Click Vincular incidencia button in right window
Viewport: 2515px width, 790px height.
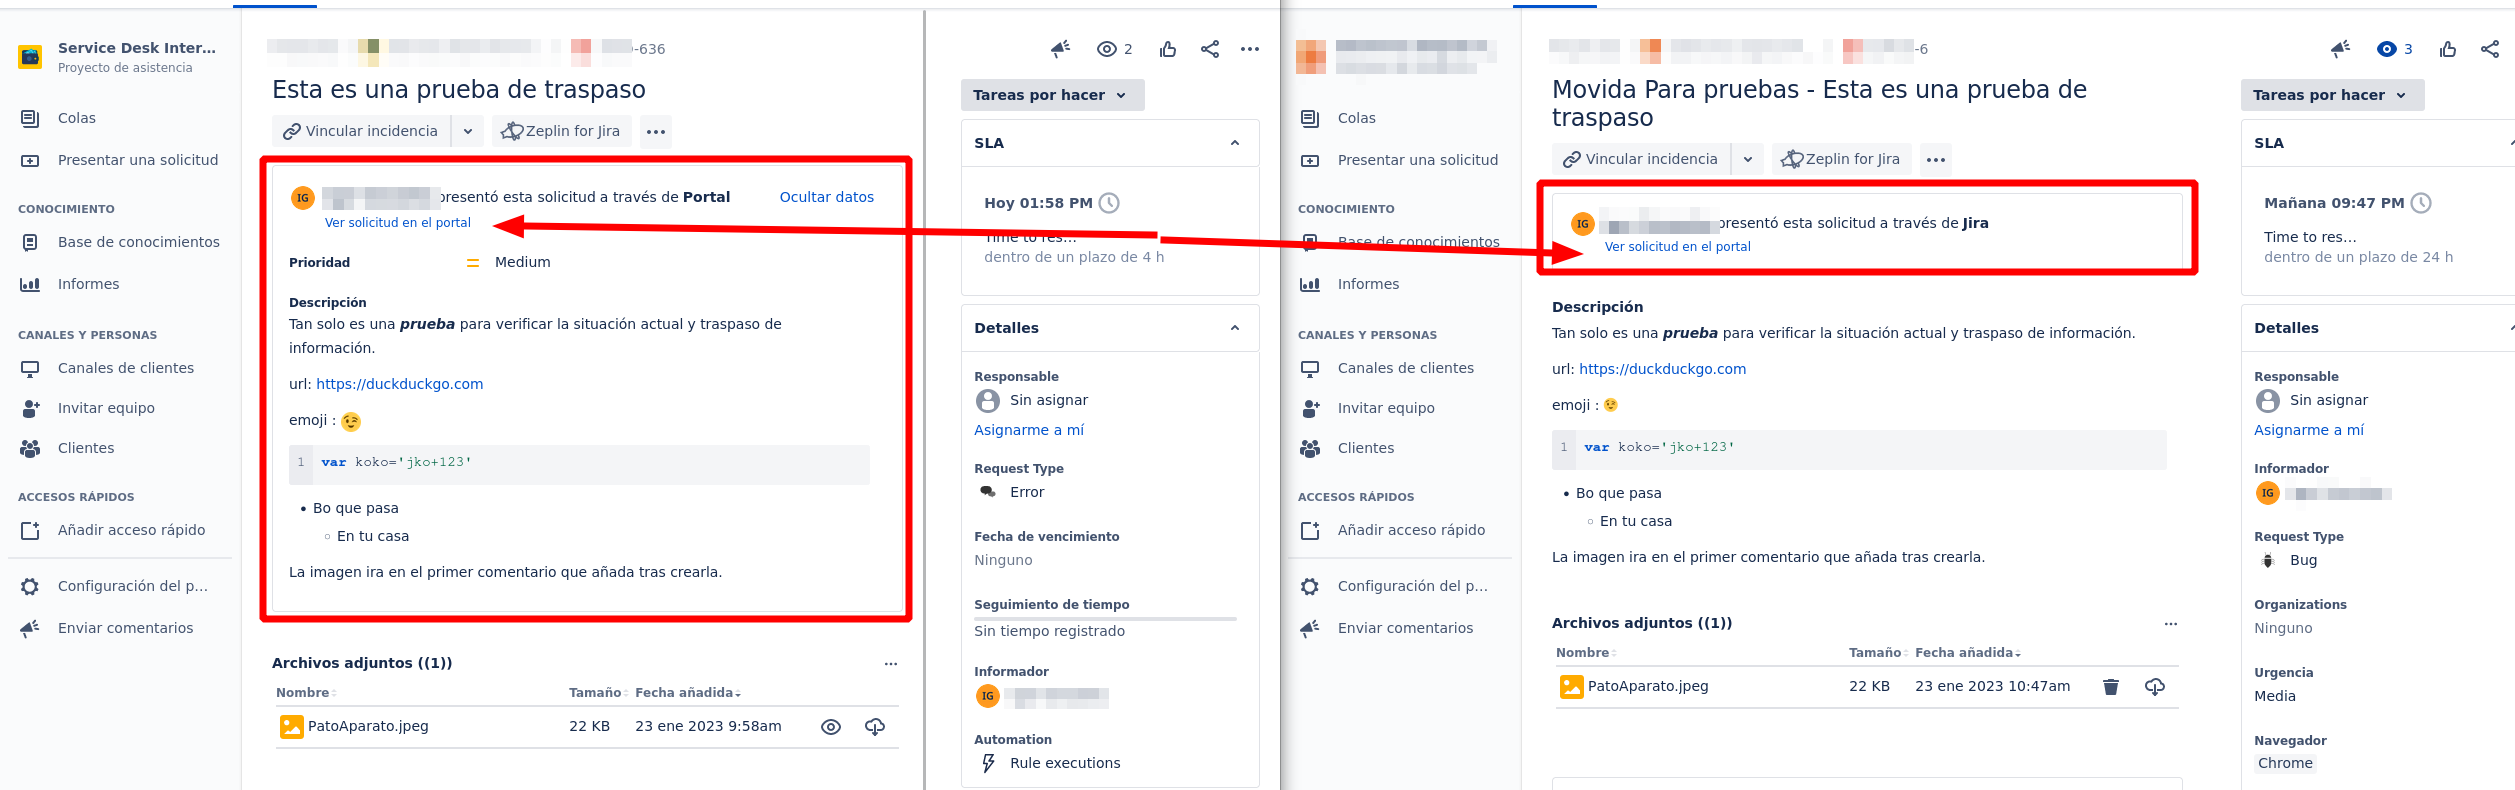[1641, 159]
